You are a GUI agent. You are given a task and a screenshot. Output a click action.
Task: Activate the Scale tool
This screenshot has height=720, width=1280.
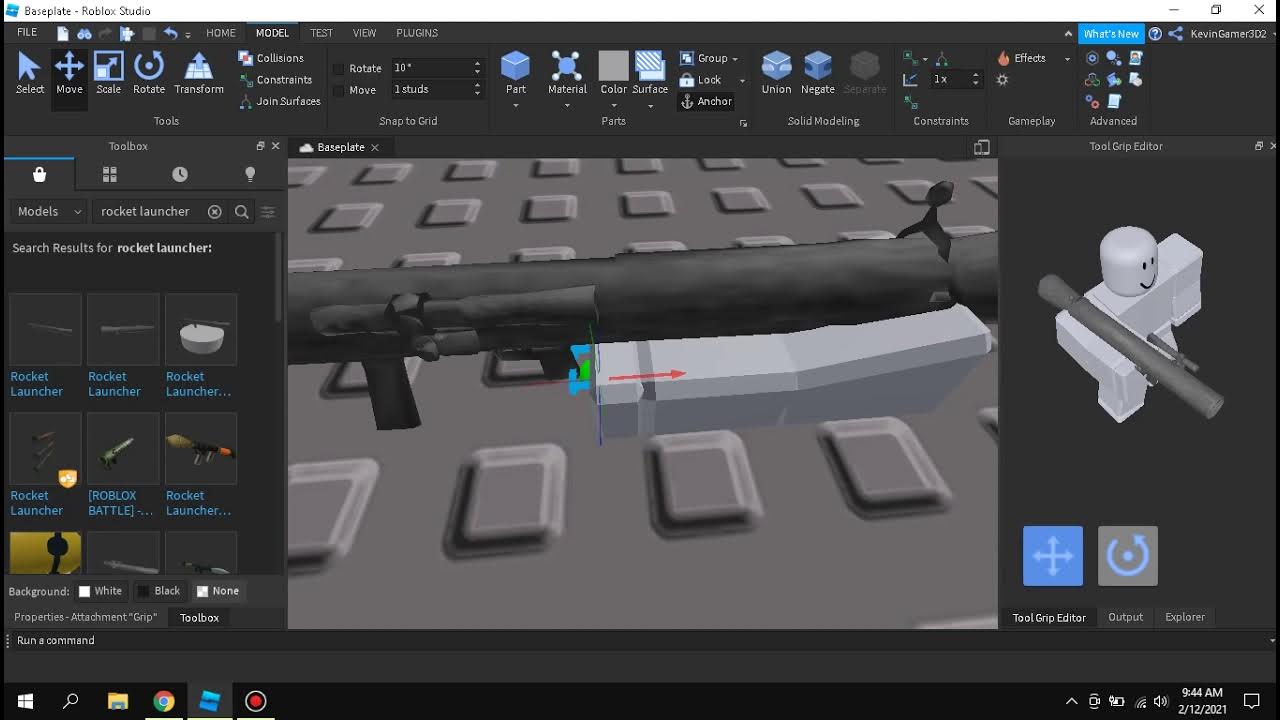(x=108, y=74)
